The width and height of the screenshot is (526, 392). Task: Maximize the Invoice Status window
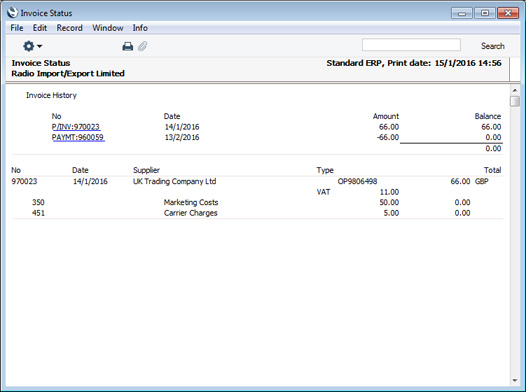point(485,13)
